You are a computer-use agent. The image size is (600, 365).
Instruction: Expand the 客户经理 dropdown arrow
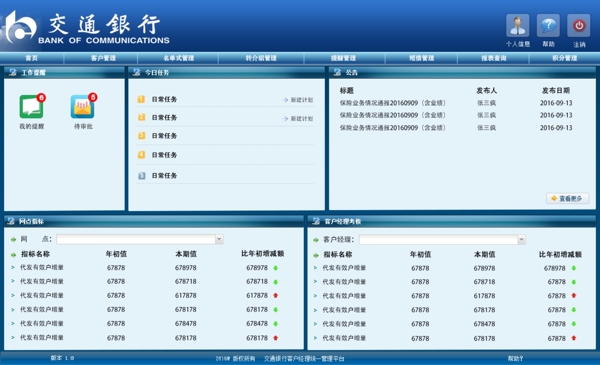tap(521, 240)
